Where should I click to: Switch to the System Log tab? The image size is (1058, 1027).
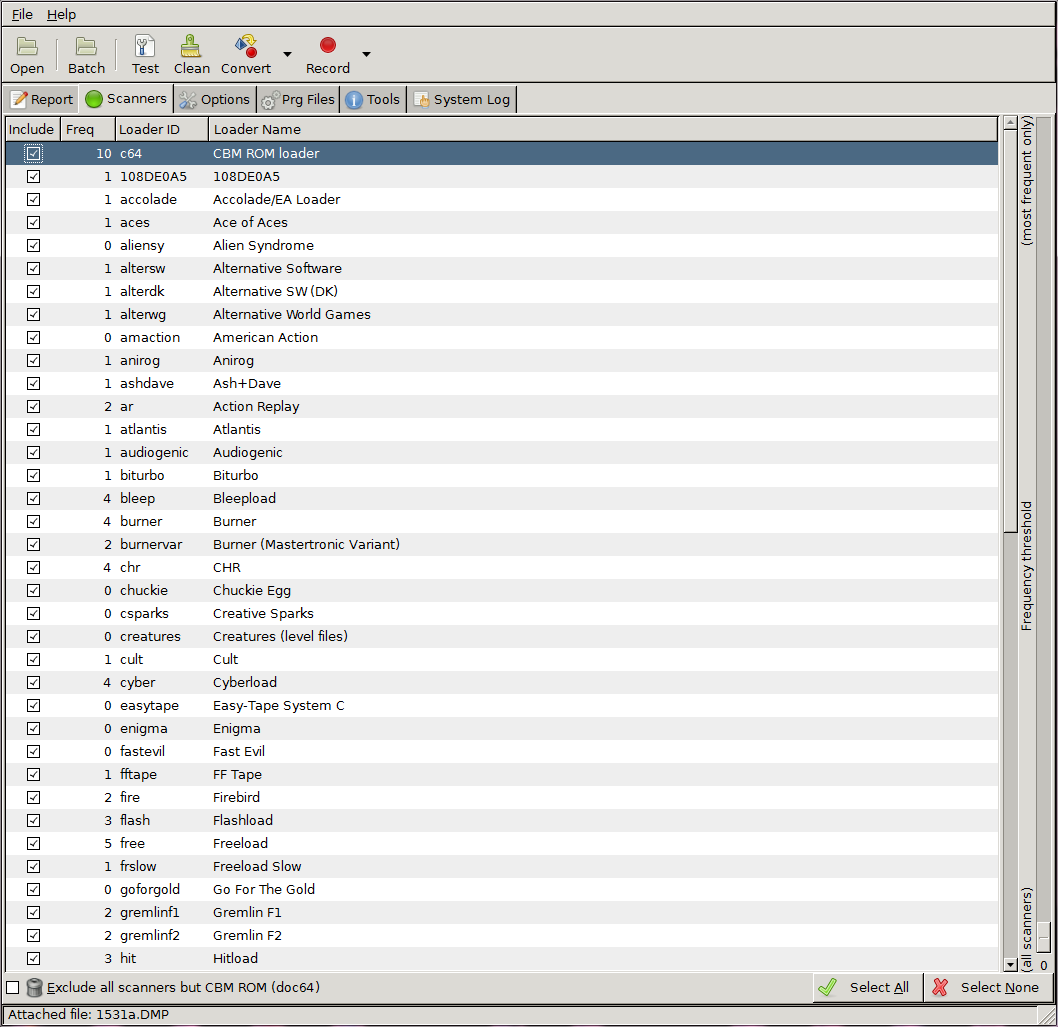[x=462, y=100]
